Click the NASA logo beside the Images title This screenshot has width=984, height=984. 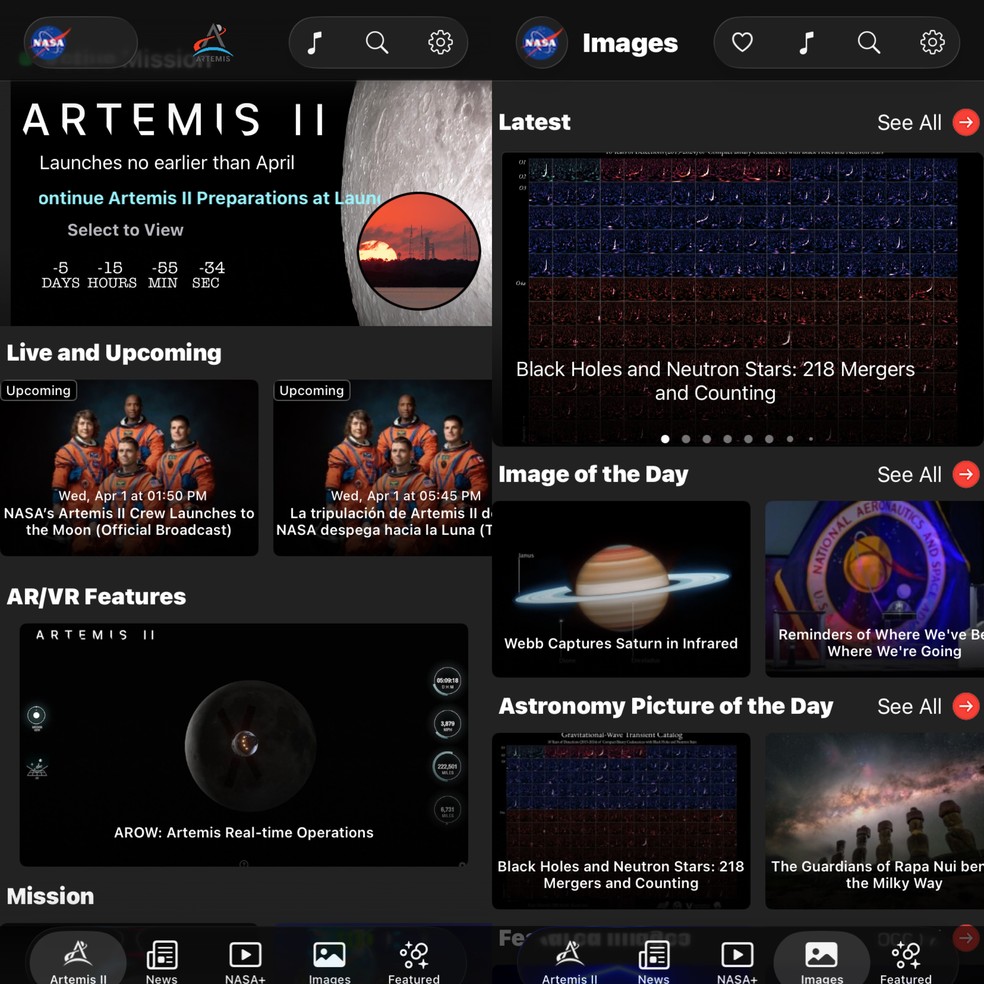pos(540,42)
